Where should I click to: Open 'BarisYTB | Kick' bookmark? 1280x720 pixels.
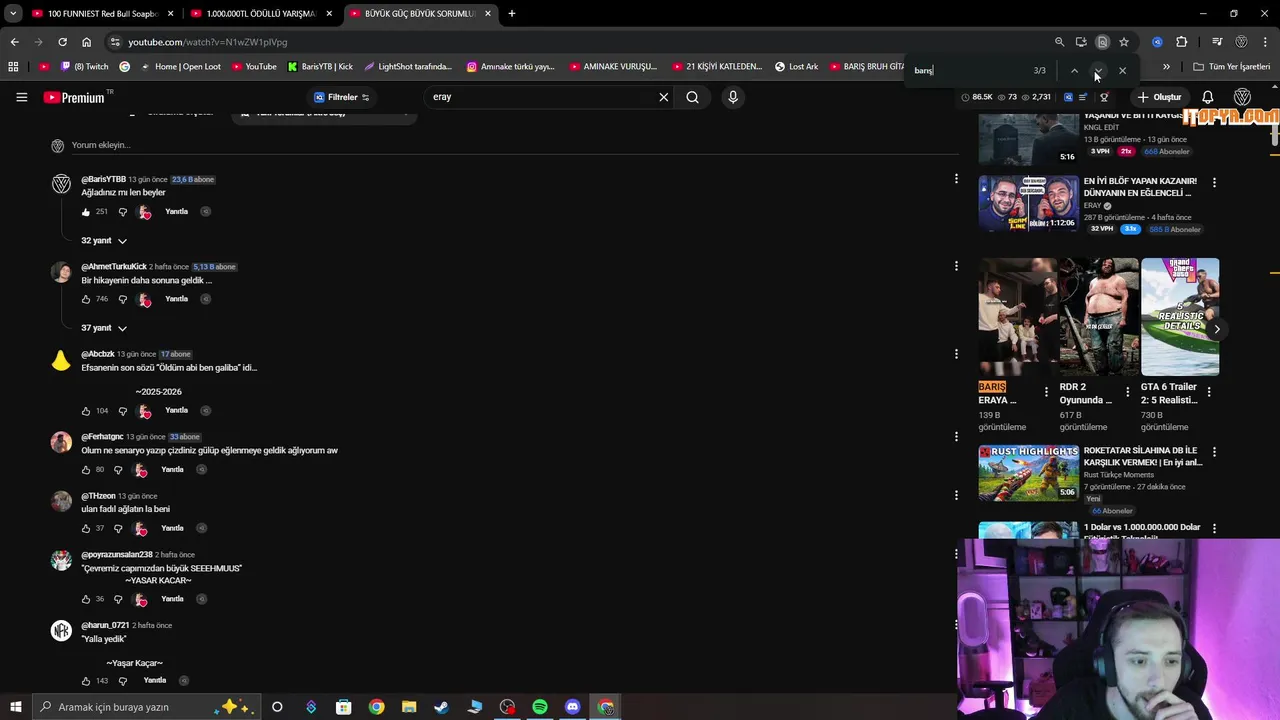pos(320,67)
